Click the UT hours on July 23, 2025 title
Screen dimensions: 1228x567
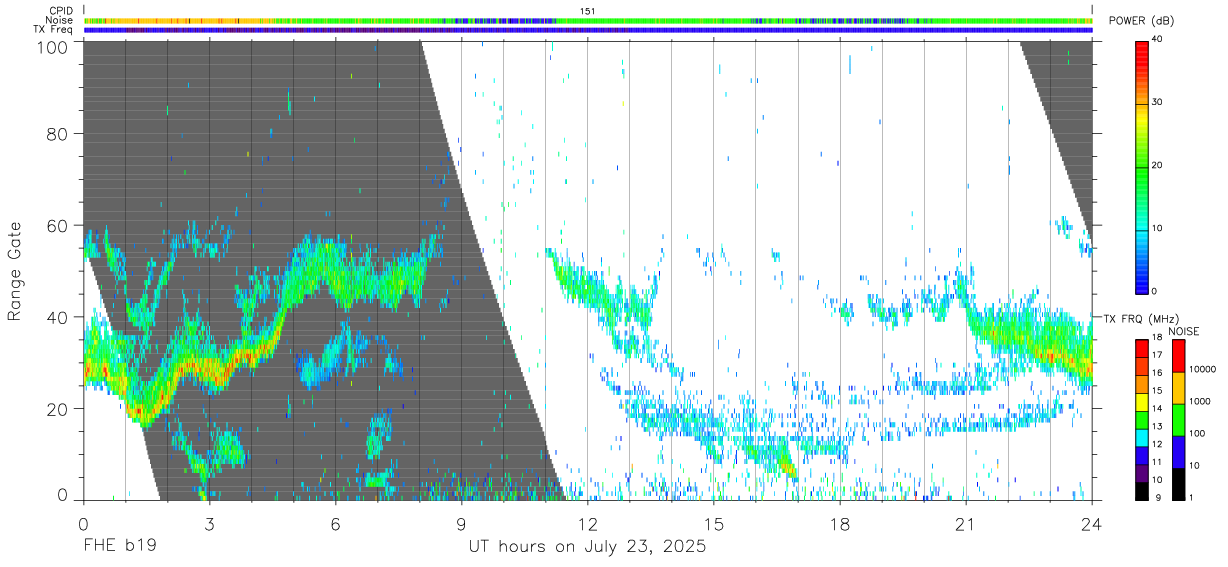point(588,547)
